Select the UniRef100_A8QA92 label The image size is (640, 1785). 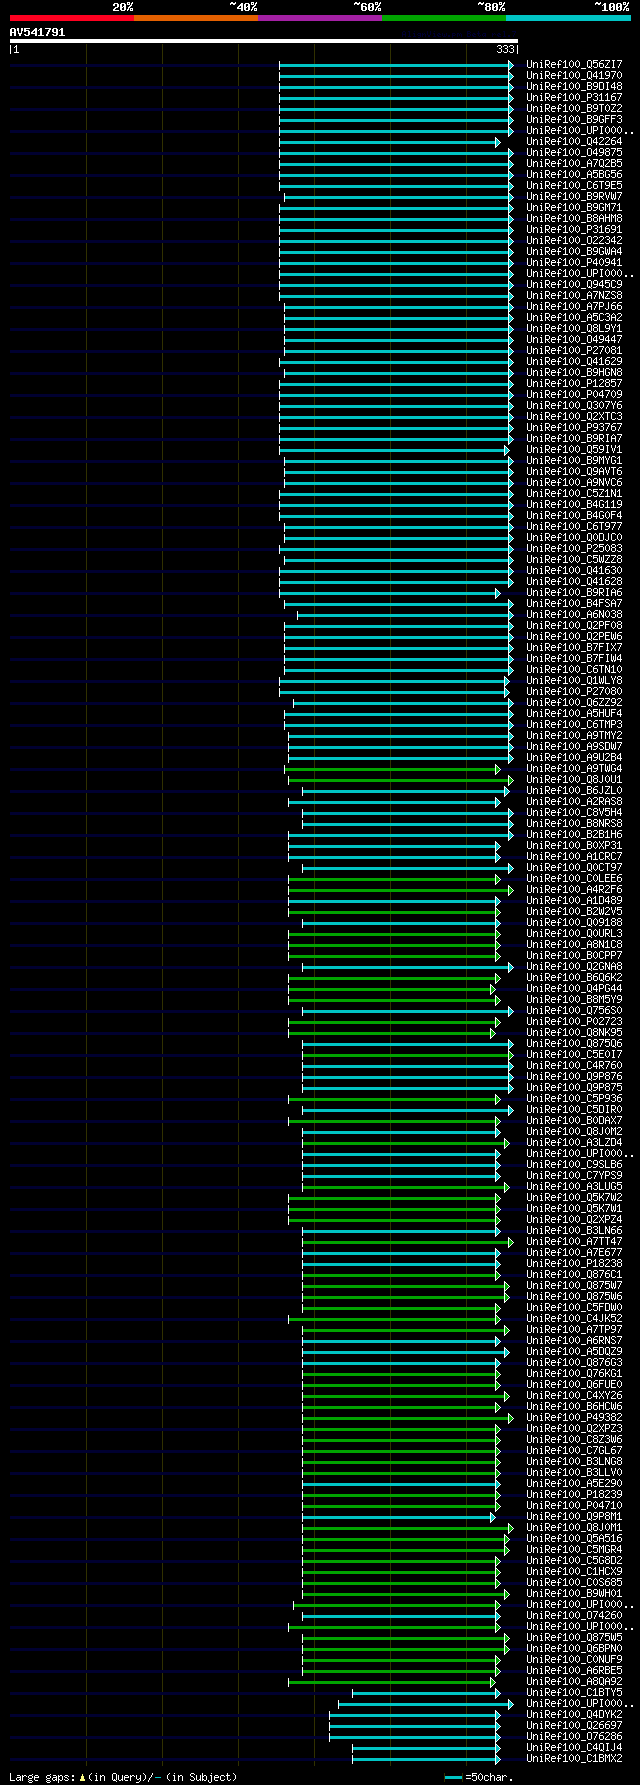574,1681
